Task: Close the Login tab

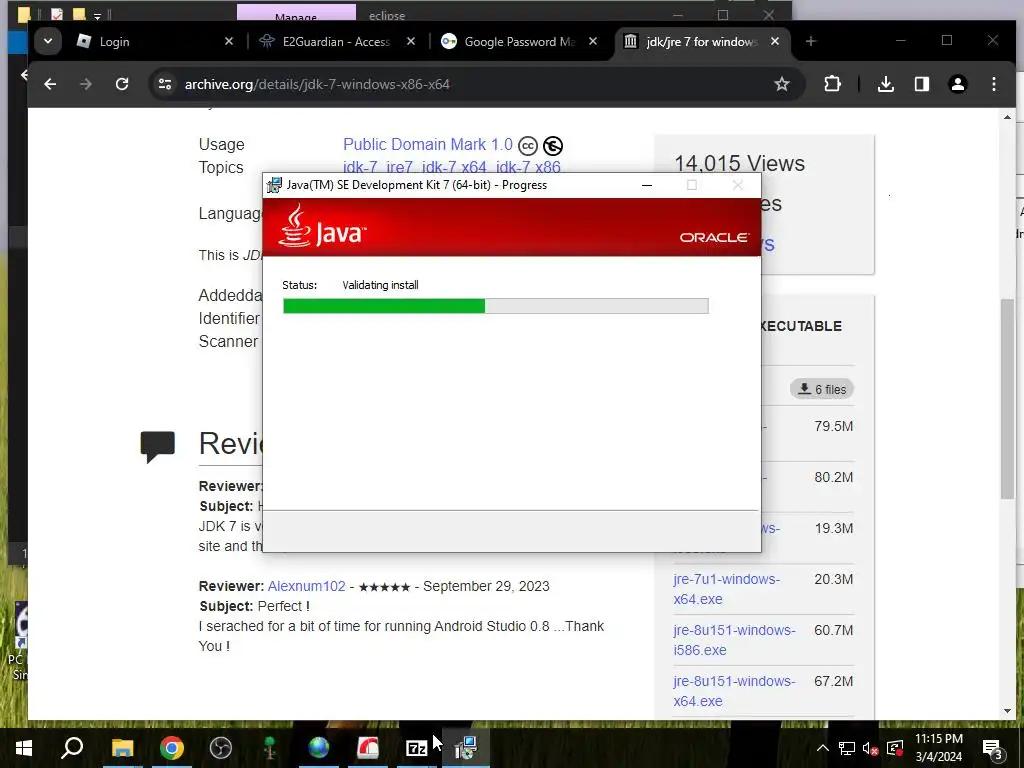Action: coord(229,41)
